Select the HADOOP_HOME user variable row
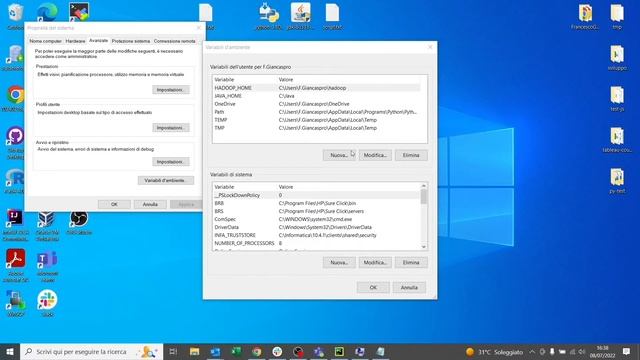This screenshot has width=640, height=360. pos(316,88)
